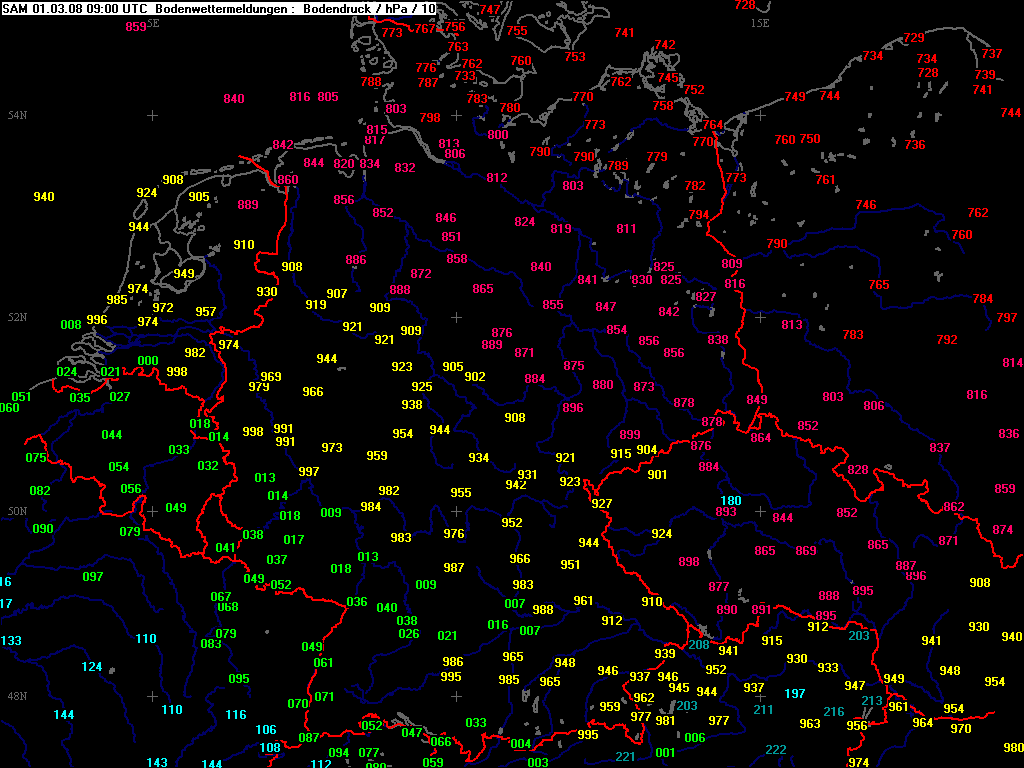Click the teal reading 213
Viewport: 1024px width, 768px height.
pos(872,700)
